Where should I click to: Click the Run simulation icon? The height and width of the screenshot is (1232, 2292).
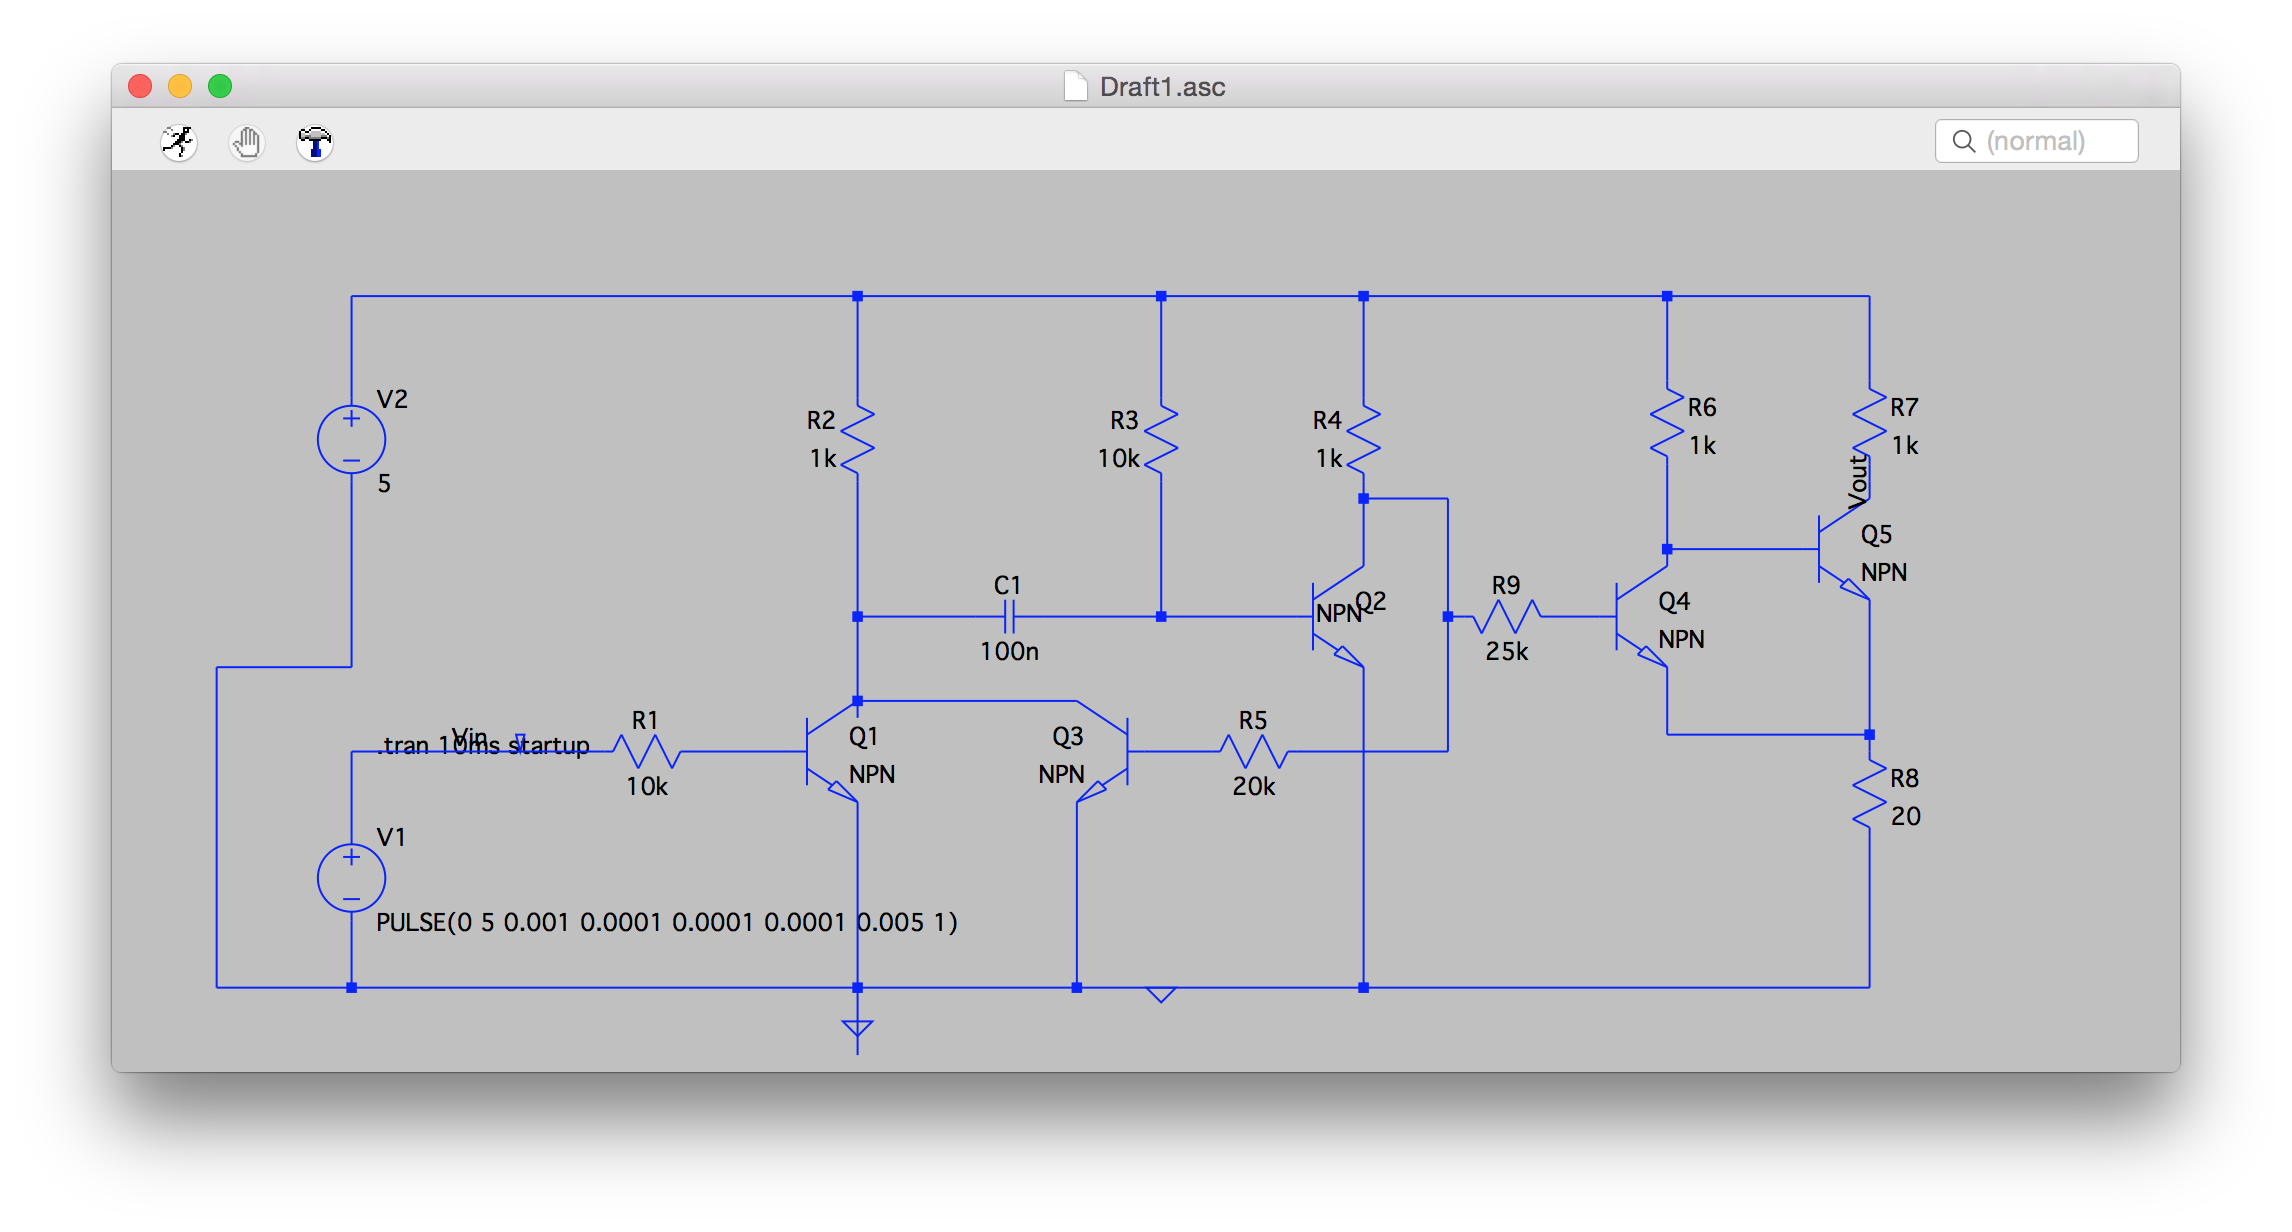click(179, 142)
